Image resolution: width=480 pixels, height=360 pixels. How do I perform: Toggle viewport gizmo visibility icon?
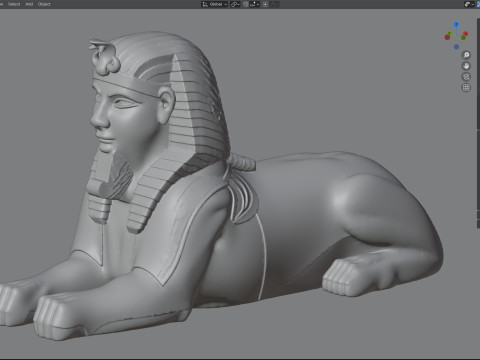coord(467,4)
